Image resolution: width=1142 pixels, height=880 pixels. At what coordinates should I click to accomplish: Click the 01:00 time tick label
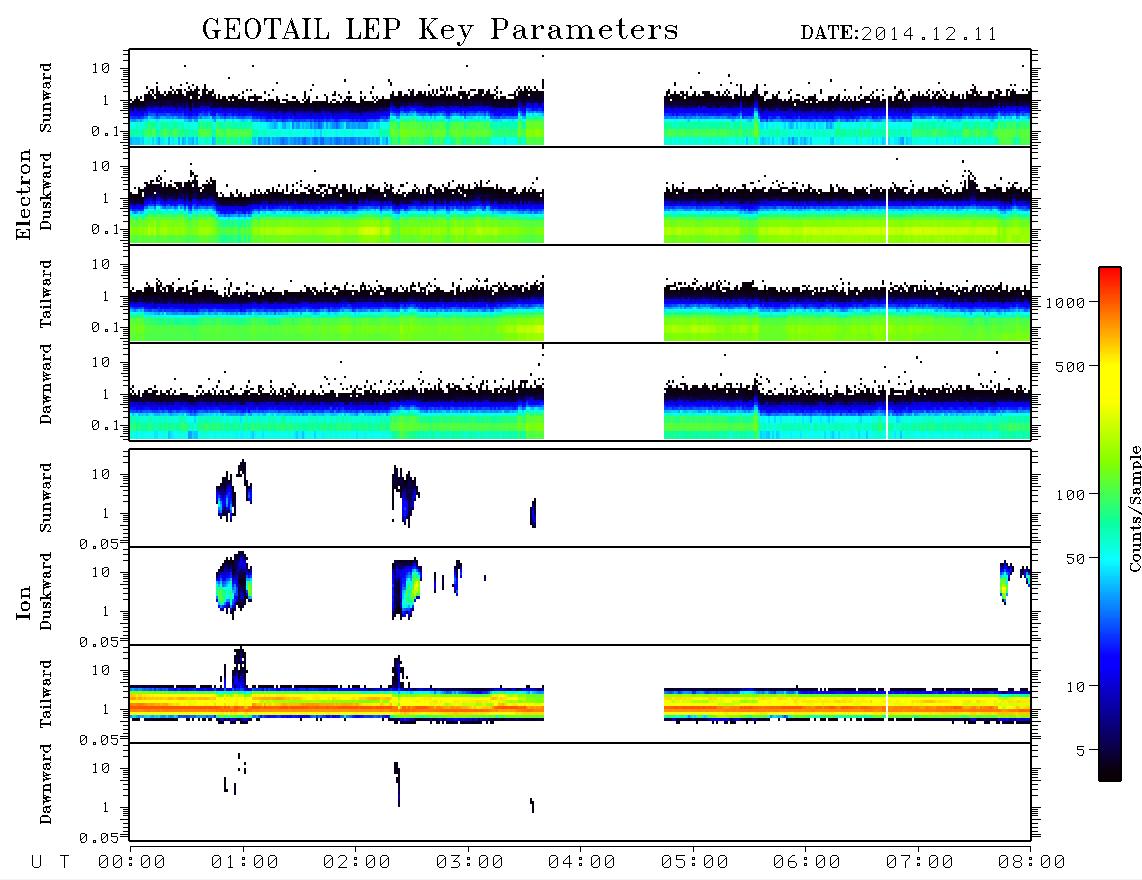[x=244, y=862]
